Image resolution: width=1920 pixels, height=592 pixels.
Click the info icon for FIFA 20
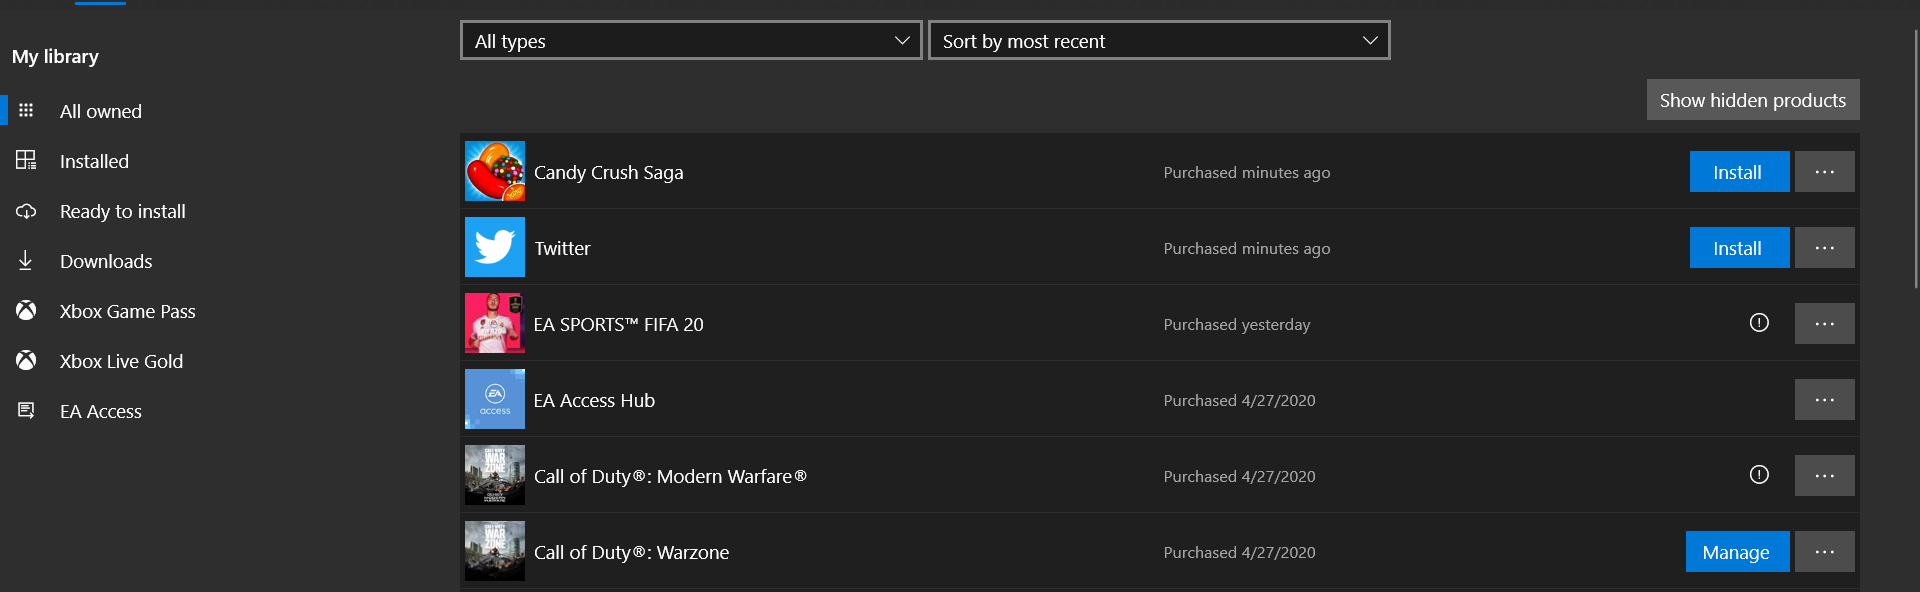coord(1759,323)
